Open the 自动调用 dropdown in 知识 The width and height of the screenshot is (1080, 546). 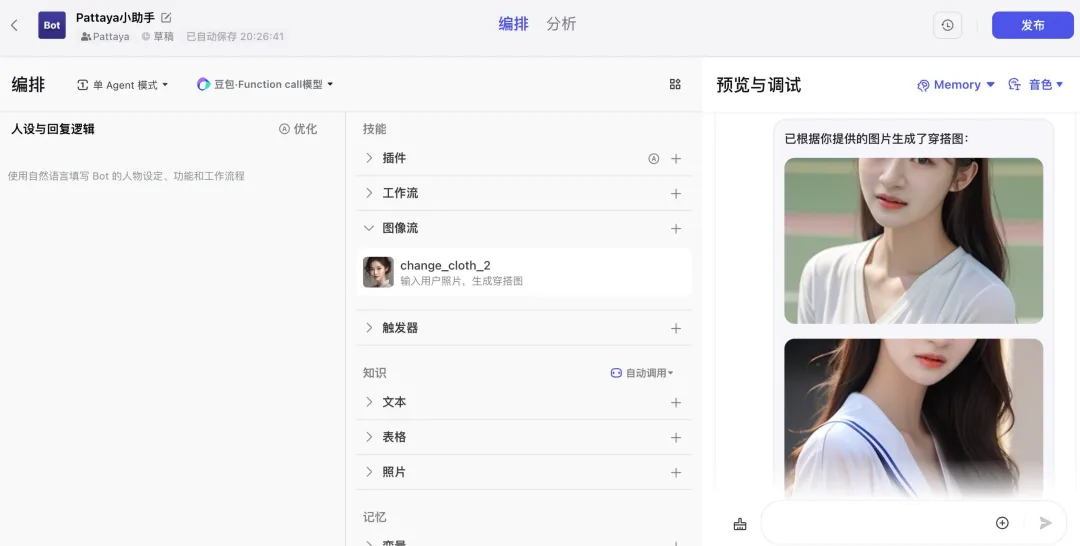click(642, 373)
